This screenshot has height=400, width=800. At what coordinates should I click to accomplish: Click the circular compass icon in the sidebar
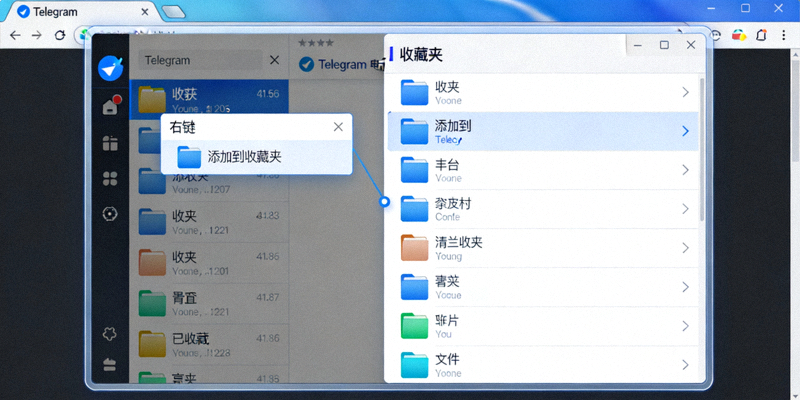110,214
